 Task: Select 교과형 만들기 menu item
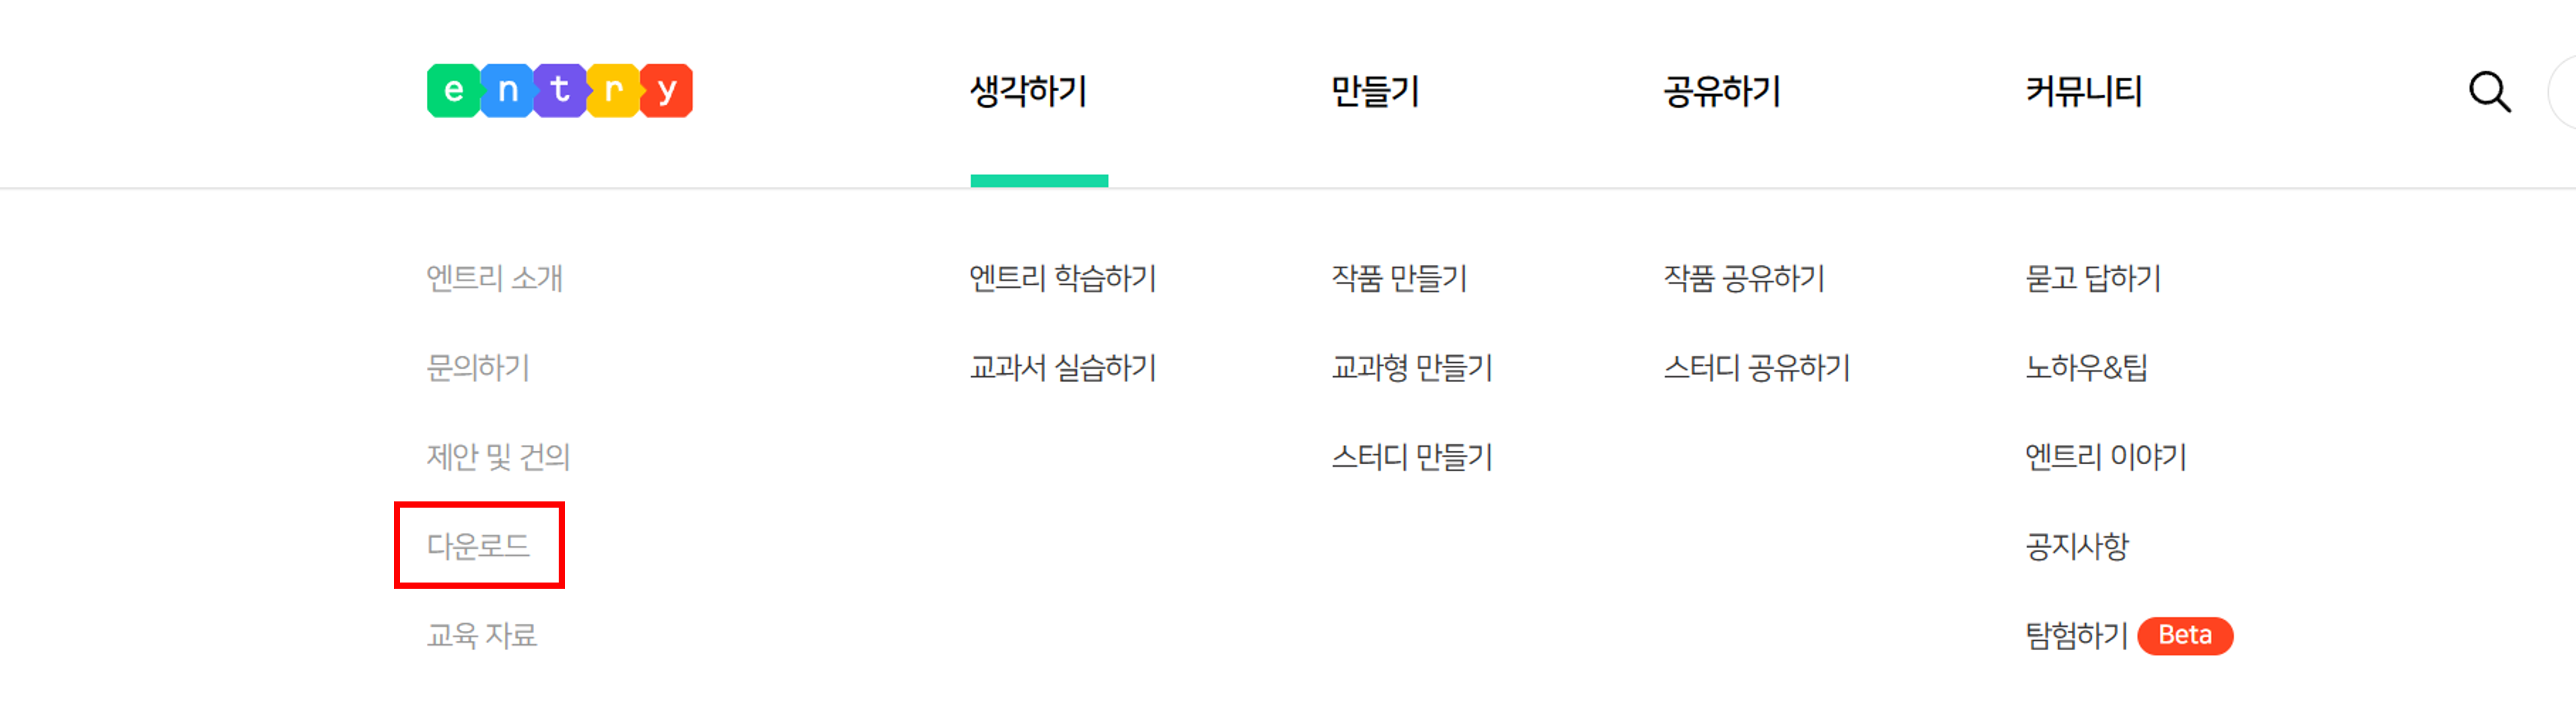pyautogui.click(x=1411, y=367)
